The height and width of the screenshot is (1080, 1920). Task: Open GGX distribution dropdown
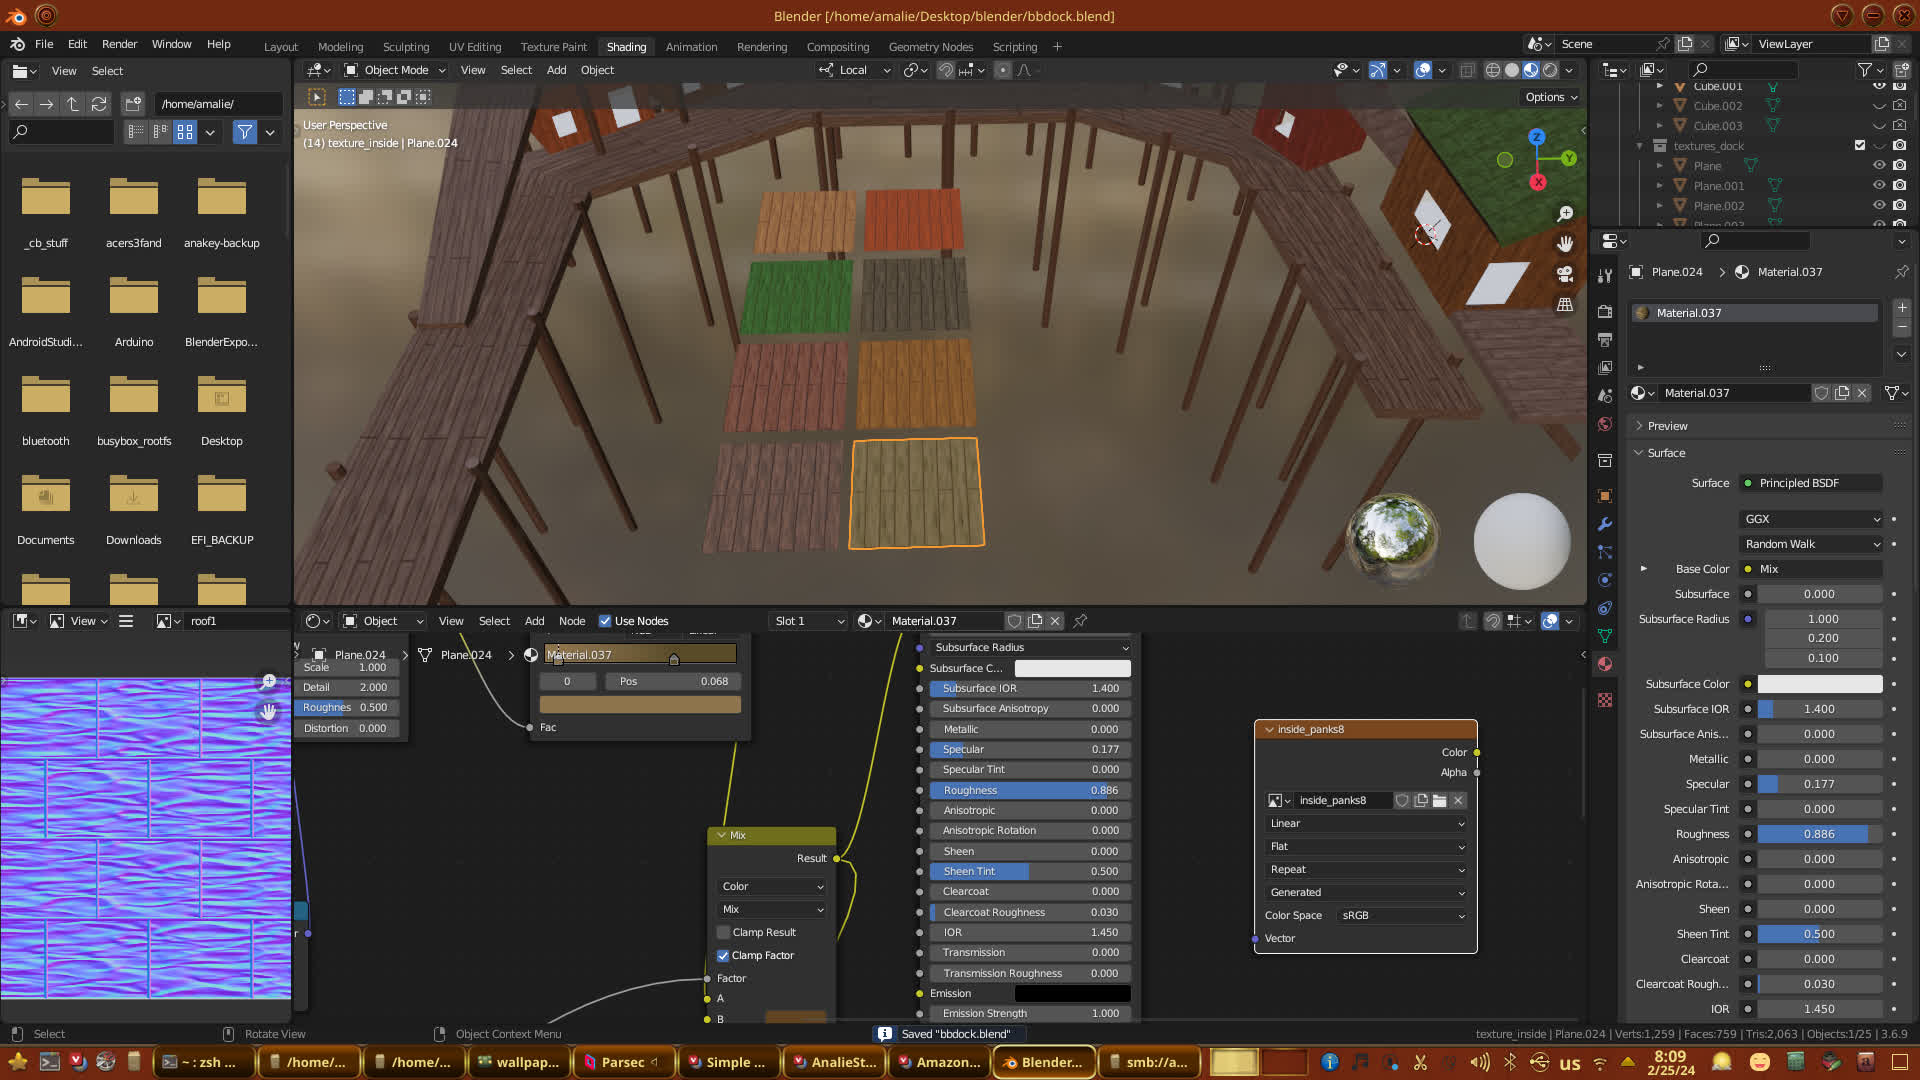click(1812, 519)
